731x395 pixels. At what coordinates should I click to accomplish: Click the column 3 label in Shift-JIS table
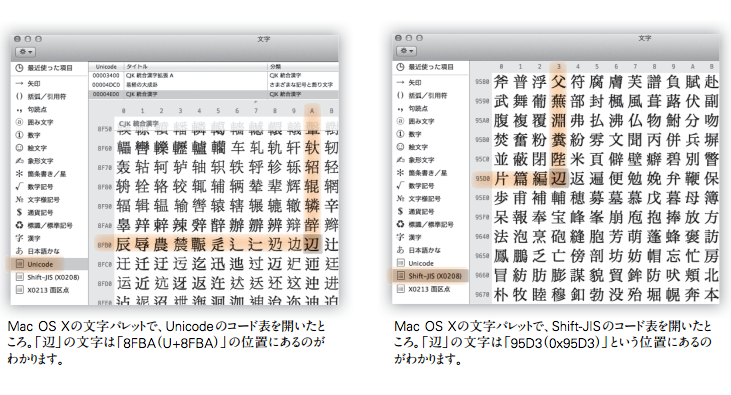click(x=559, y=67)
